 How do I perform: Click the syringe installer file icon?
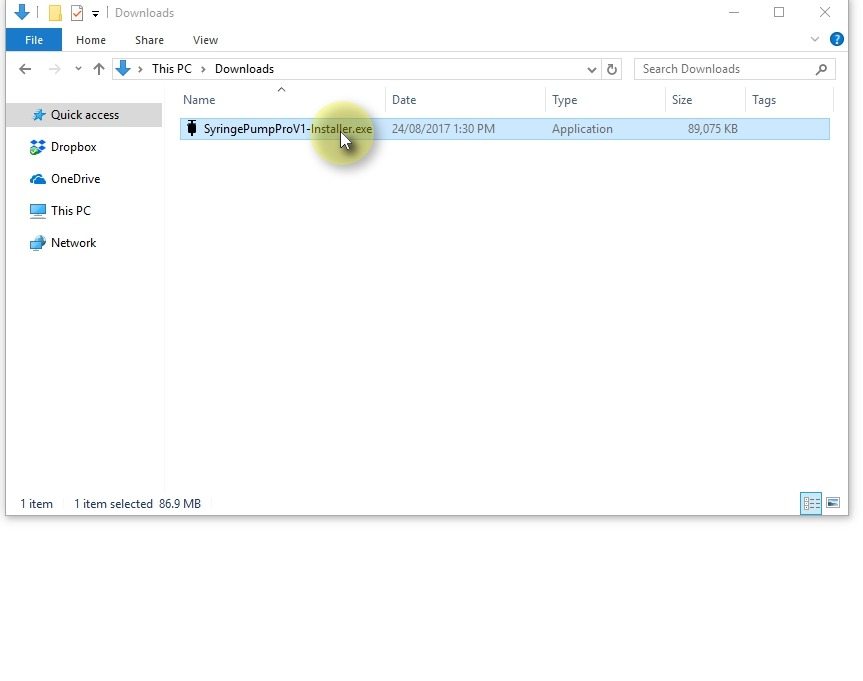(192, 128)
